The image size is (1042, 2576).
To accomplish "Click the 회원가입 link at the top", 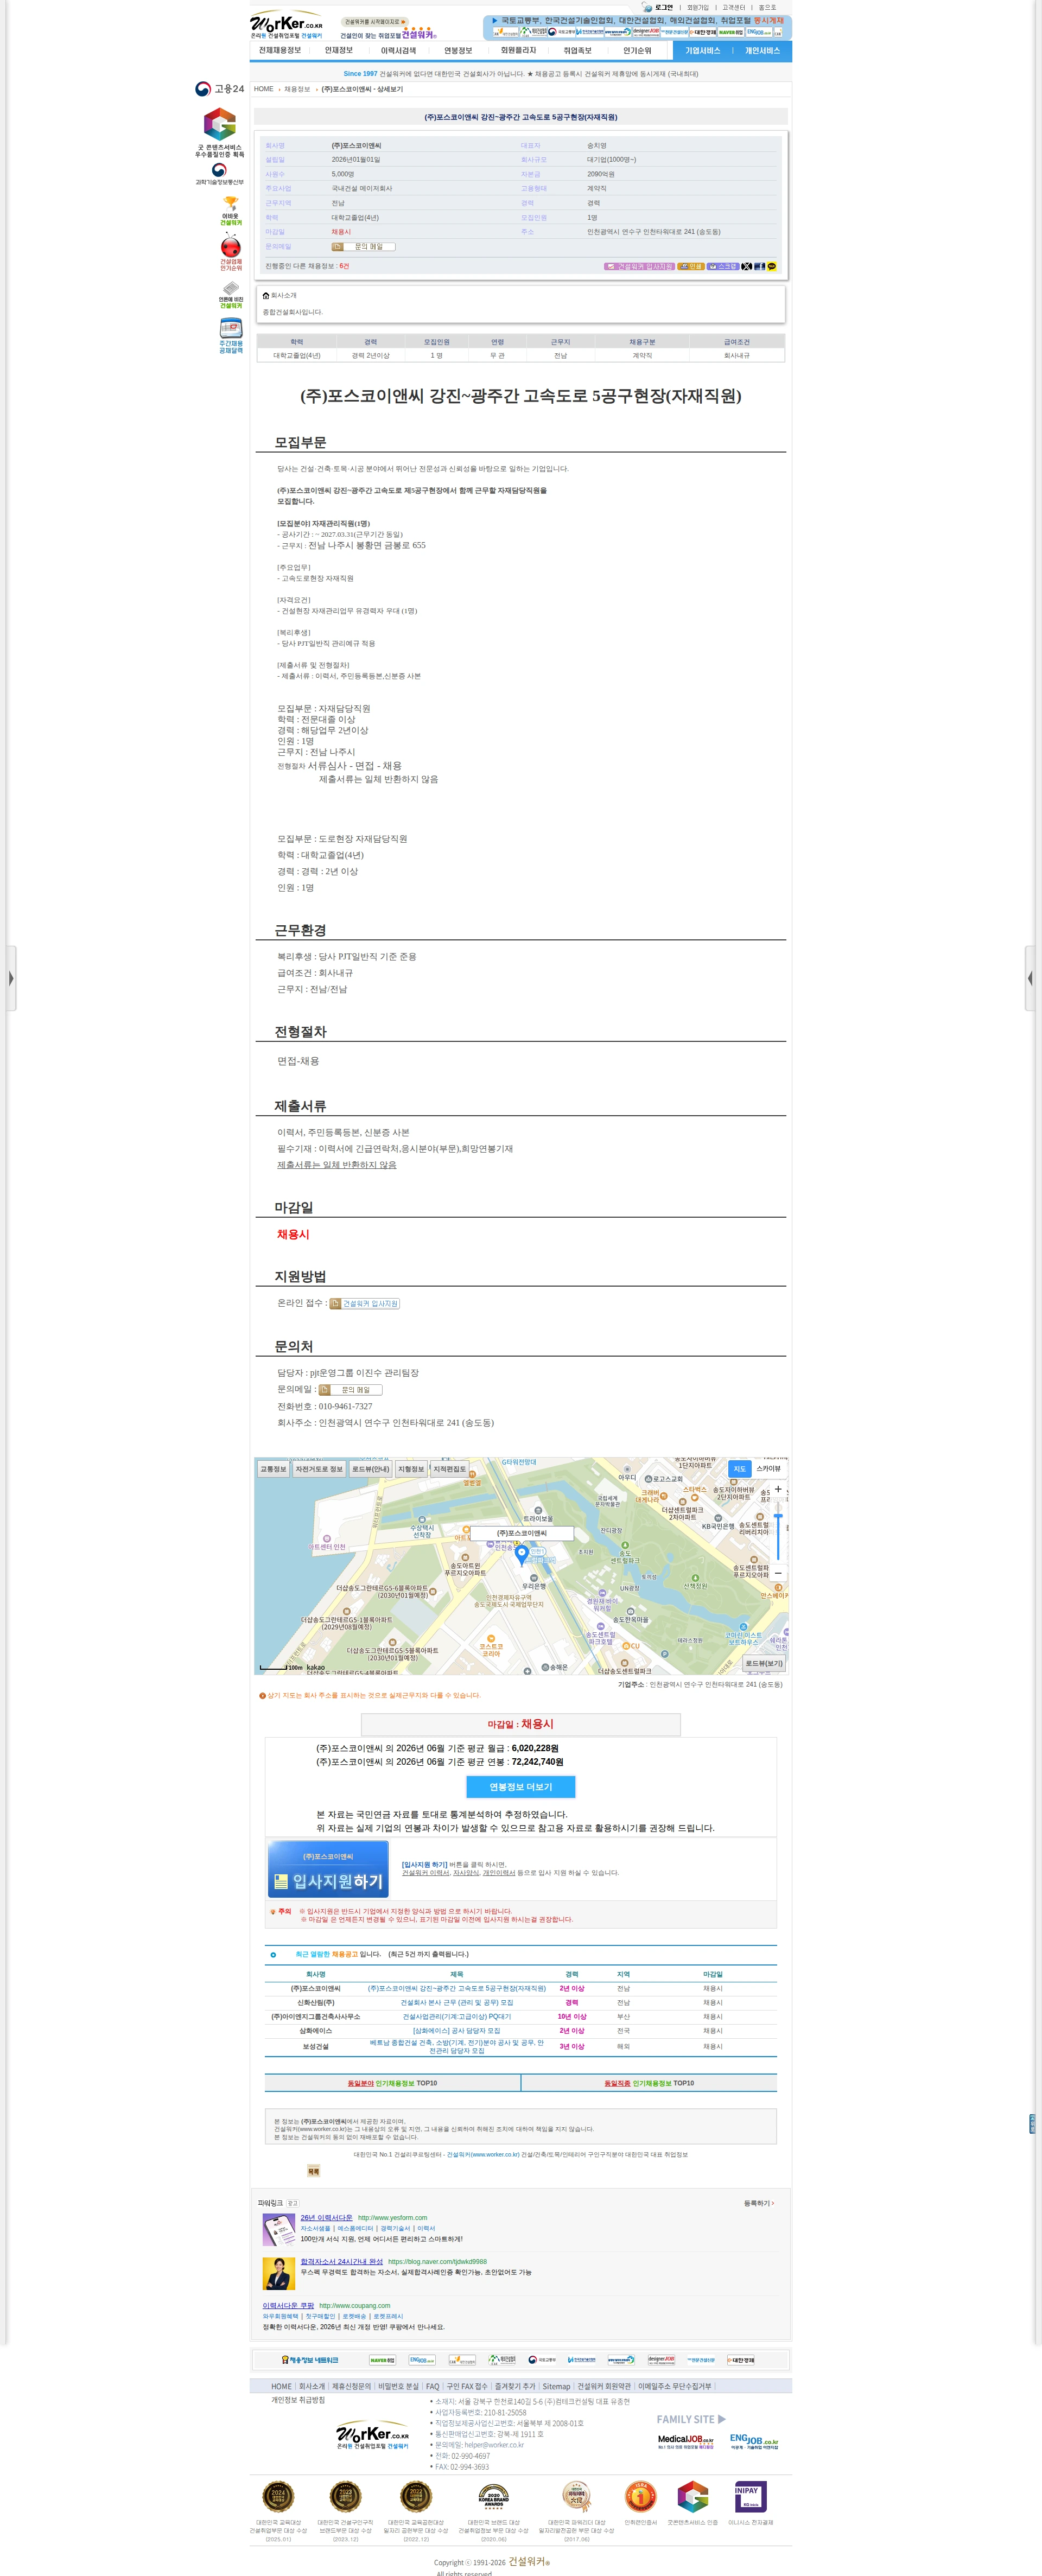I will pyautogui.click(x=697, y=7).
